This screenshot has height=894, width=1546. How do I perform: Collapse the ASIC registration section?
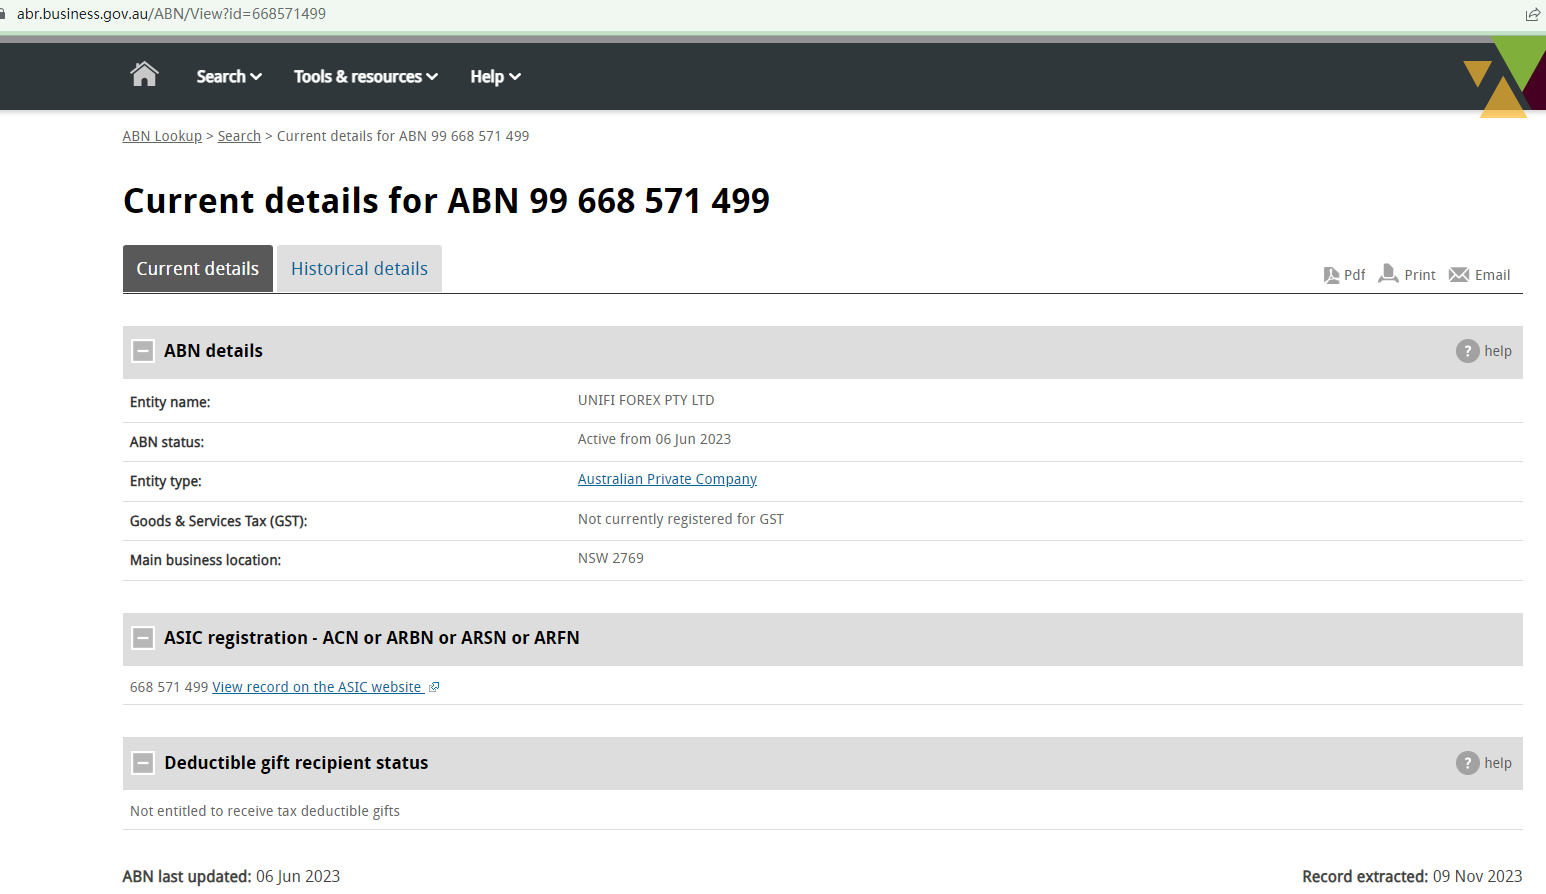[143, 638]
